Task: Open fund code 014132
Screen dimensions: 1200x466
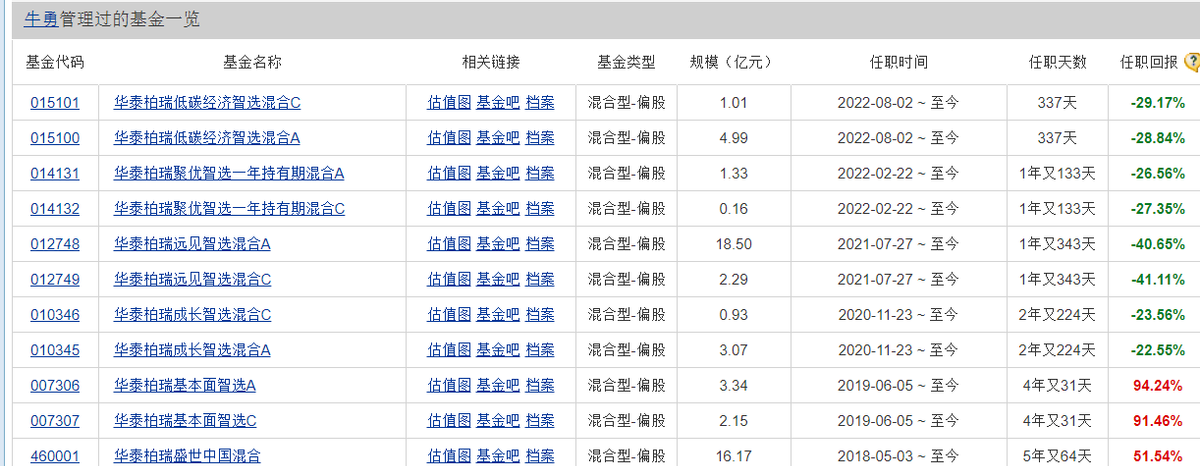Action: 55,208
